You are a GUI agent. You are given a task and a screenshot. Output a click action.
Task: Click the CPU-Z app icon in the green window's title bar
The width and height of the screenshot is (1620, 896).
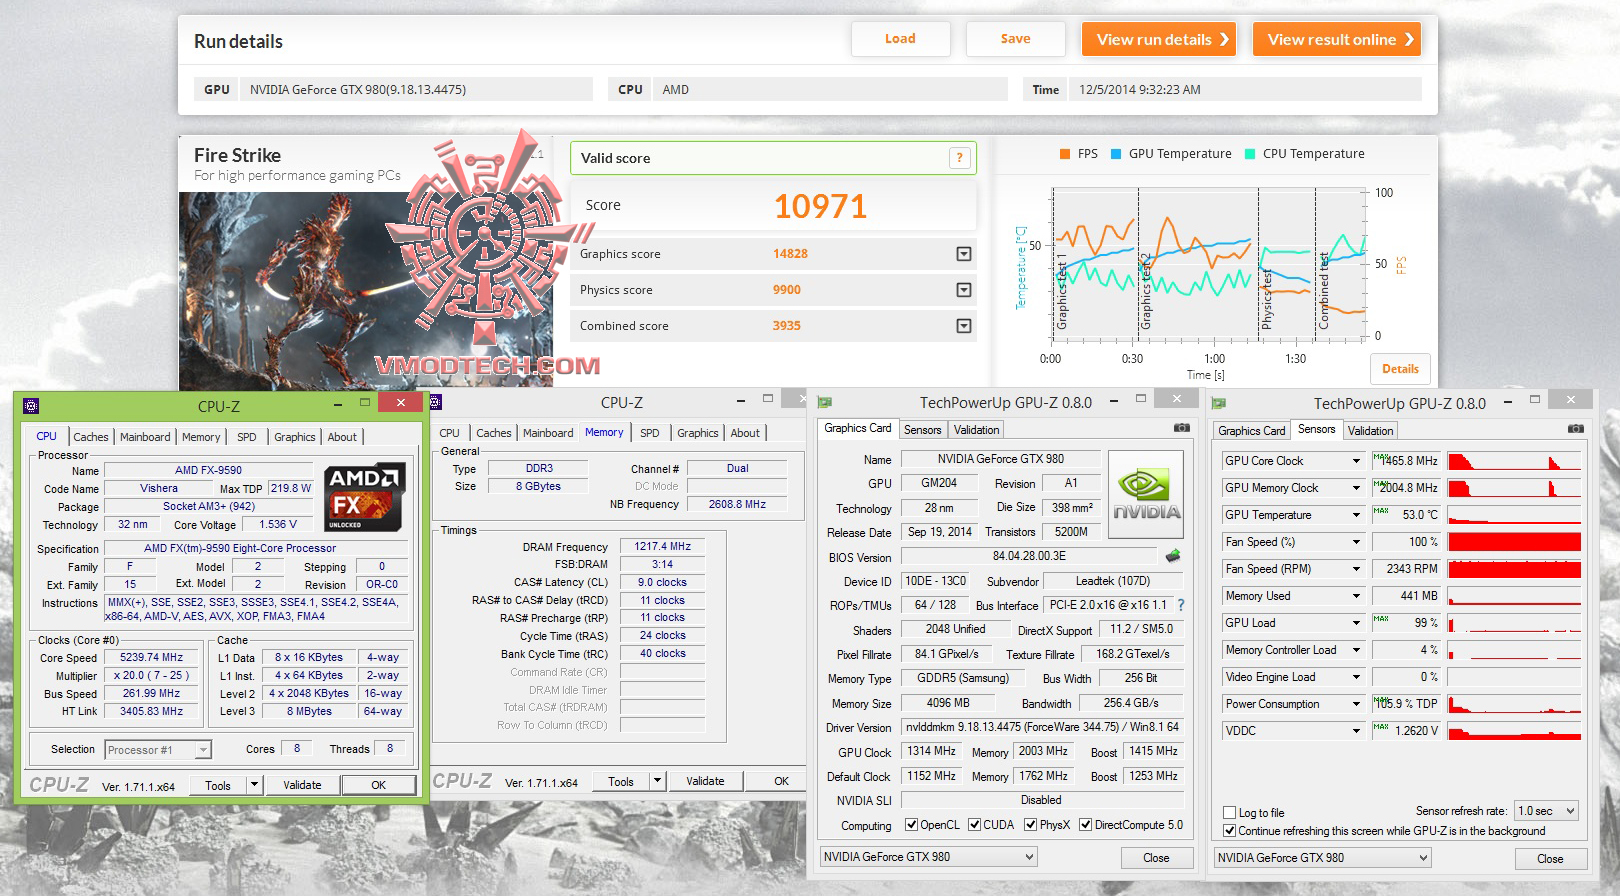point(31,406)
